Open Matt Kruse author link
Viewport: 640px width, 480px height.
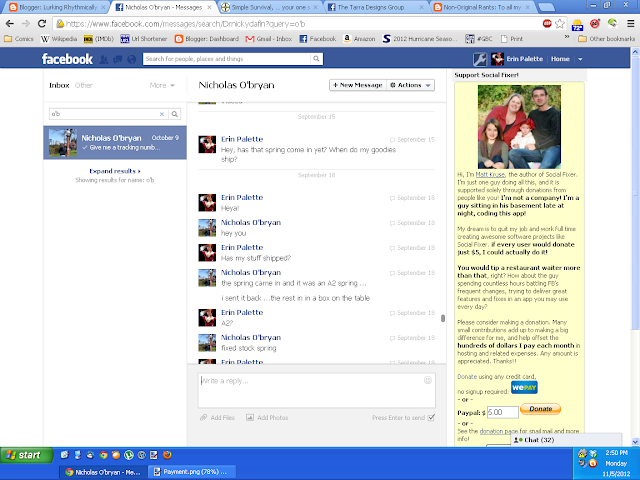pyautogui.click(x=490, y=175)
